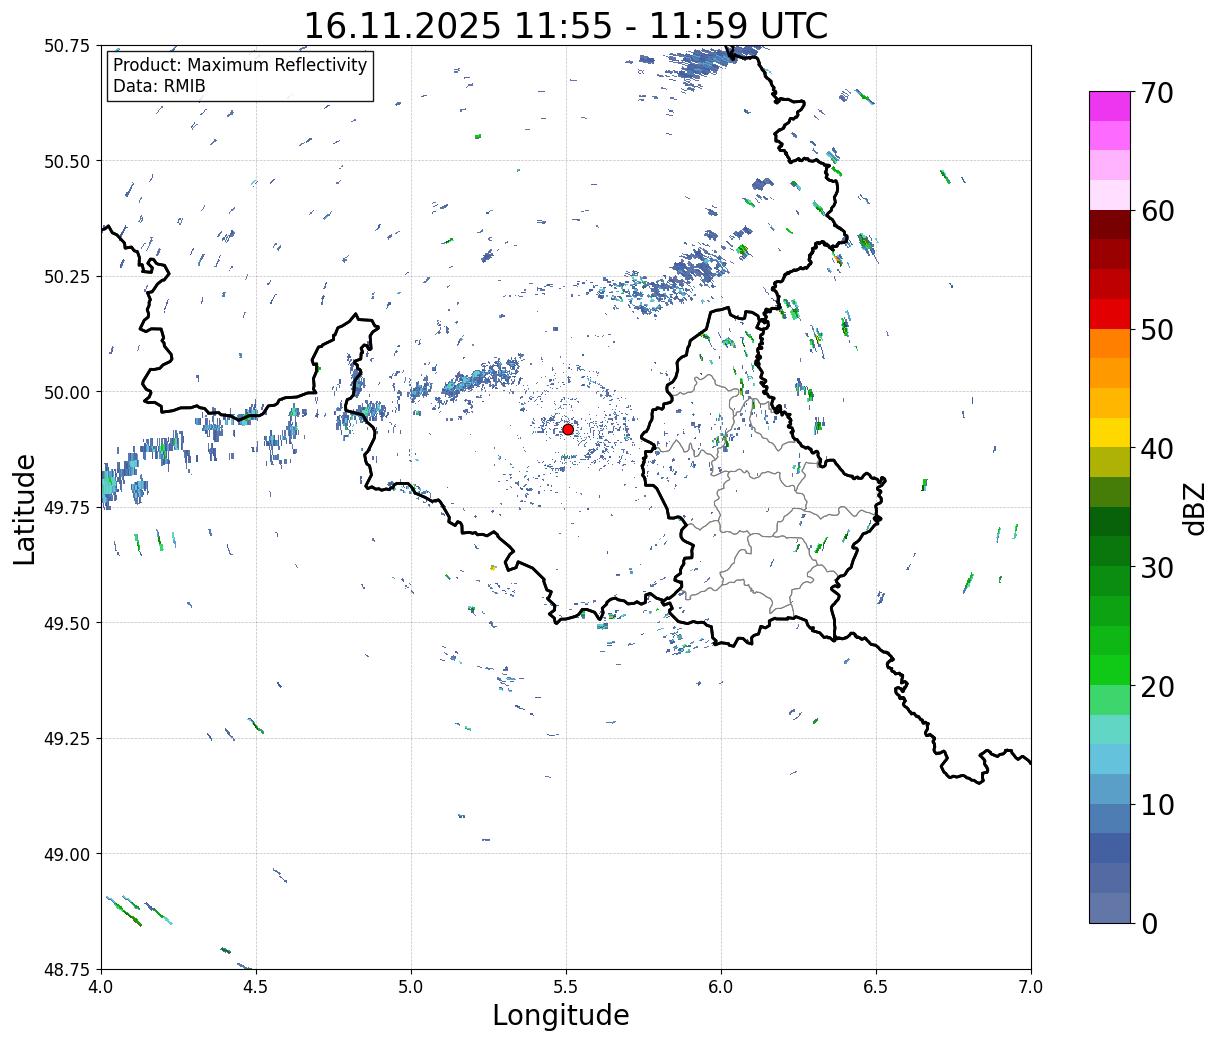This screenshot has width=1219, height=1040.
Task: Click the latitude tick label 50.50
Action: [67, 161]
